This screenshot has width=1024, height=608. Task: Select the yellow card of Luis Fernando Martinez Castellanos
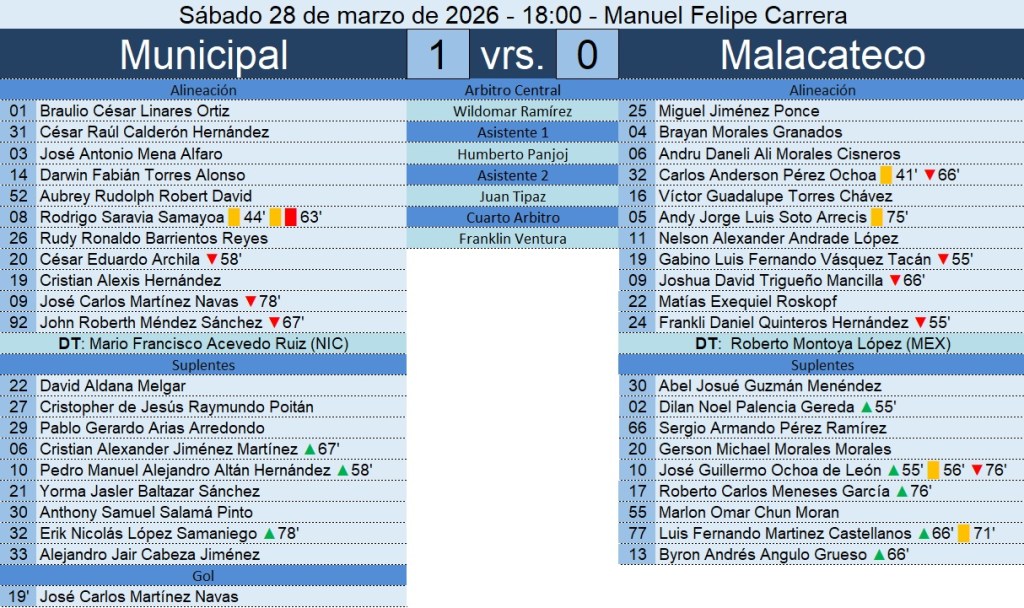point(964,534)
